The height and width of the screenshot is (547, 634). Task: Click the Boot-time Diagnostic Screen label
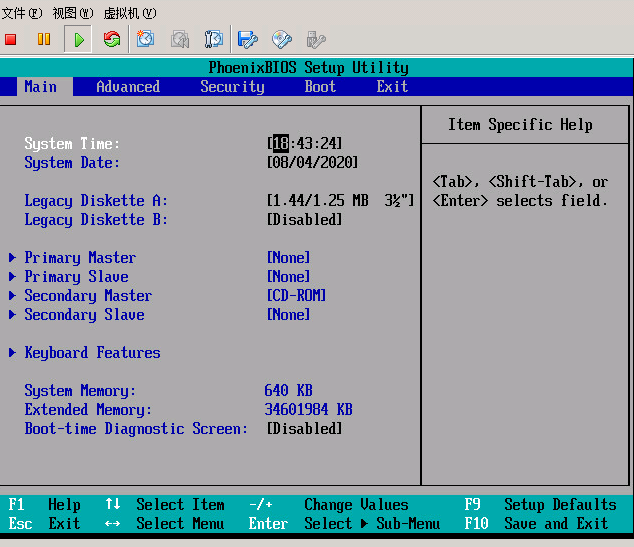[x=136, y=429]
